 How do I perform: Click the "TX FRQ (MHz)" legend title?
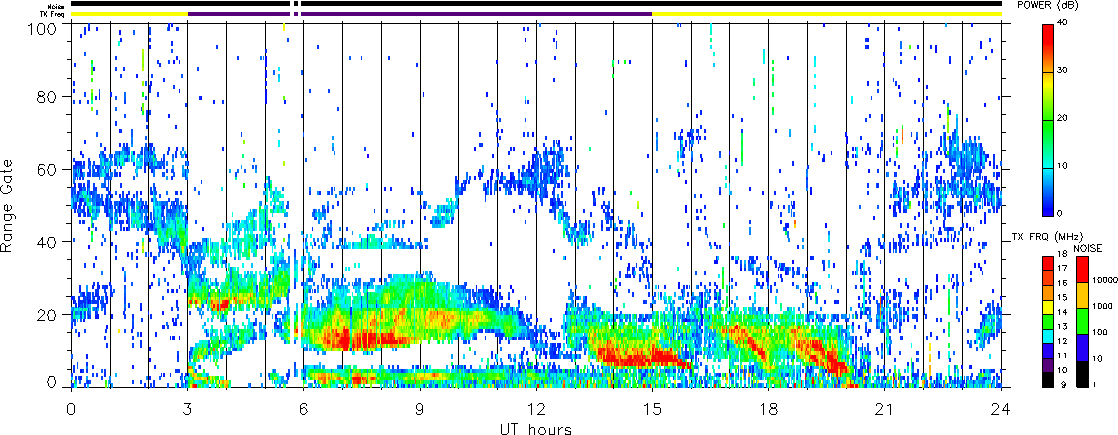tap(1047, 237)
